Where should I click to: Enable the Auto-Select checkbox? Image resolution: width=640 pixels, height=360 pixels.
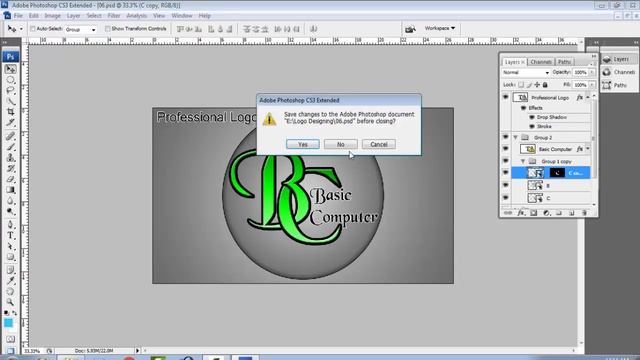(33, 29)
